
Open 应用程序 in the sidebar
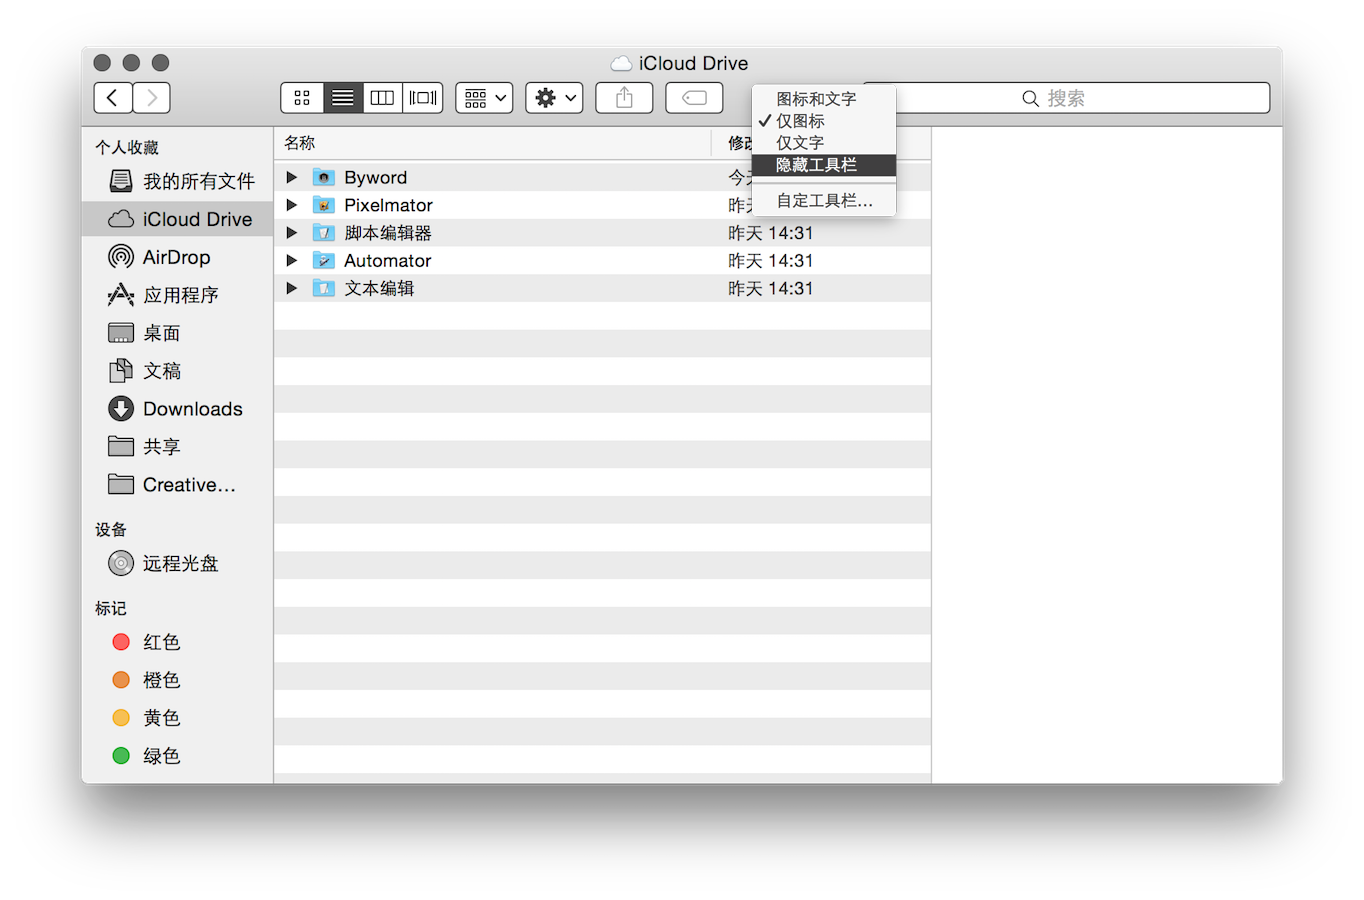pos(178,295)
